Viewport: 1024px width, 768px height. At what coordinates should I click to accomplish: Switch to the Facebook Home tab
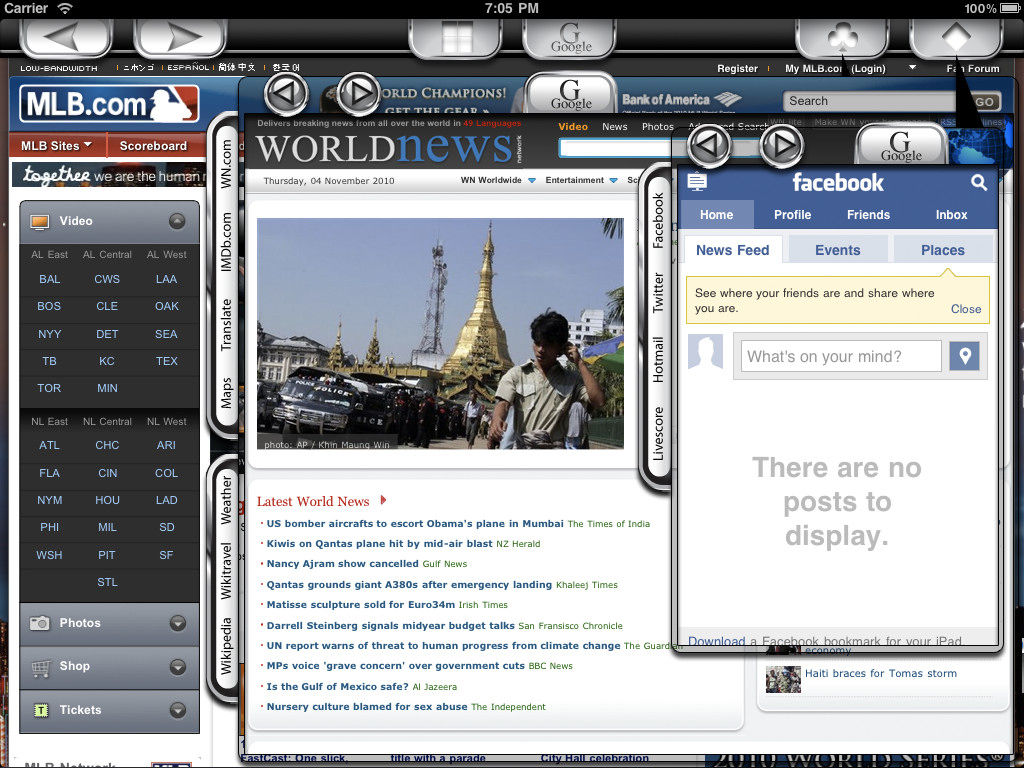[x=716, y=215]
